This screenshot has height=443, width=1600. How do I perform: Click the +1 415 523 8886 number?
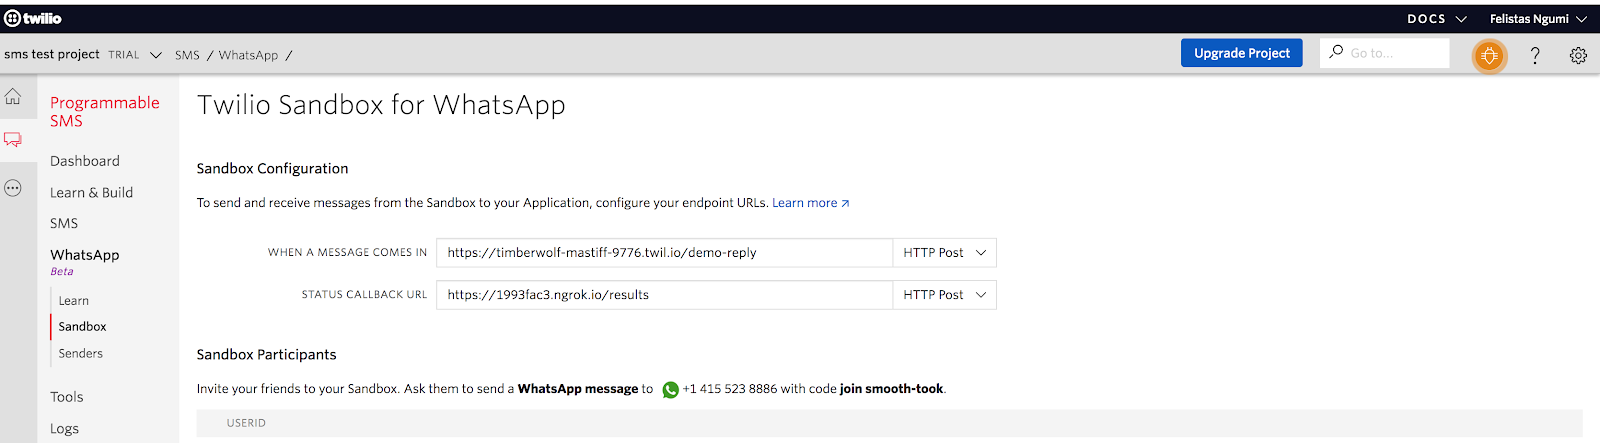729,389
